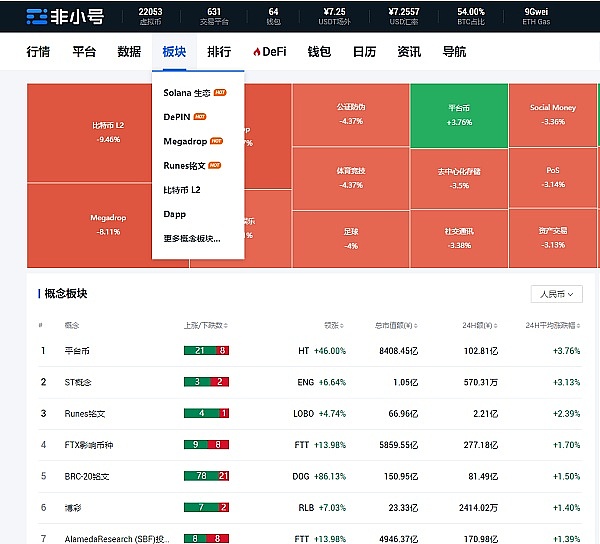The height and width of the screenshot is (544, 600).
Task: Click the 资产交易 -3.13% heatmap tile
Action: tap(553, 238)
